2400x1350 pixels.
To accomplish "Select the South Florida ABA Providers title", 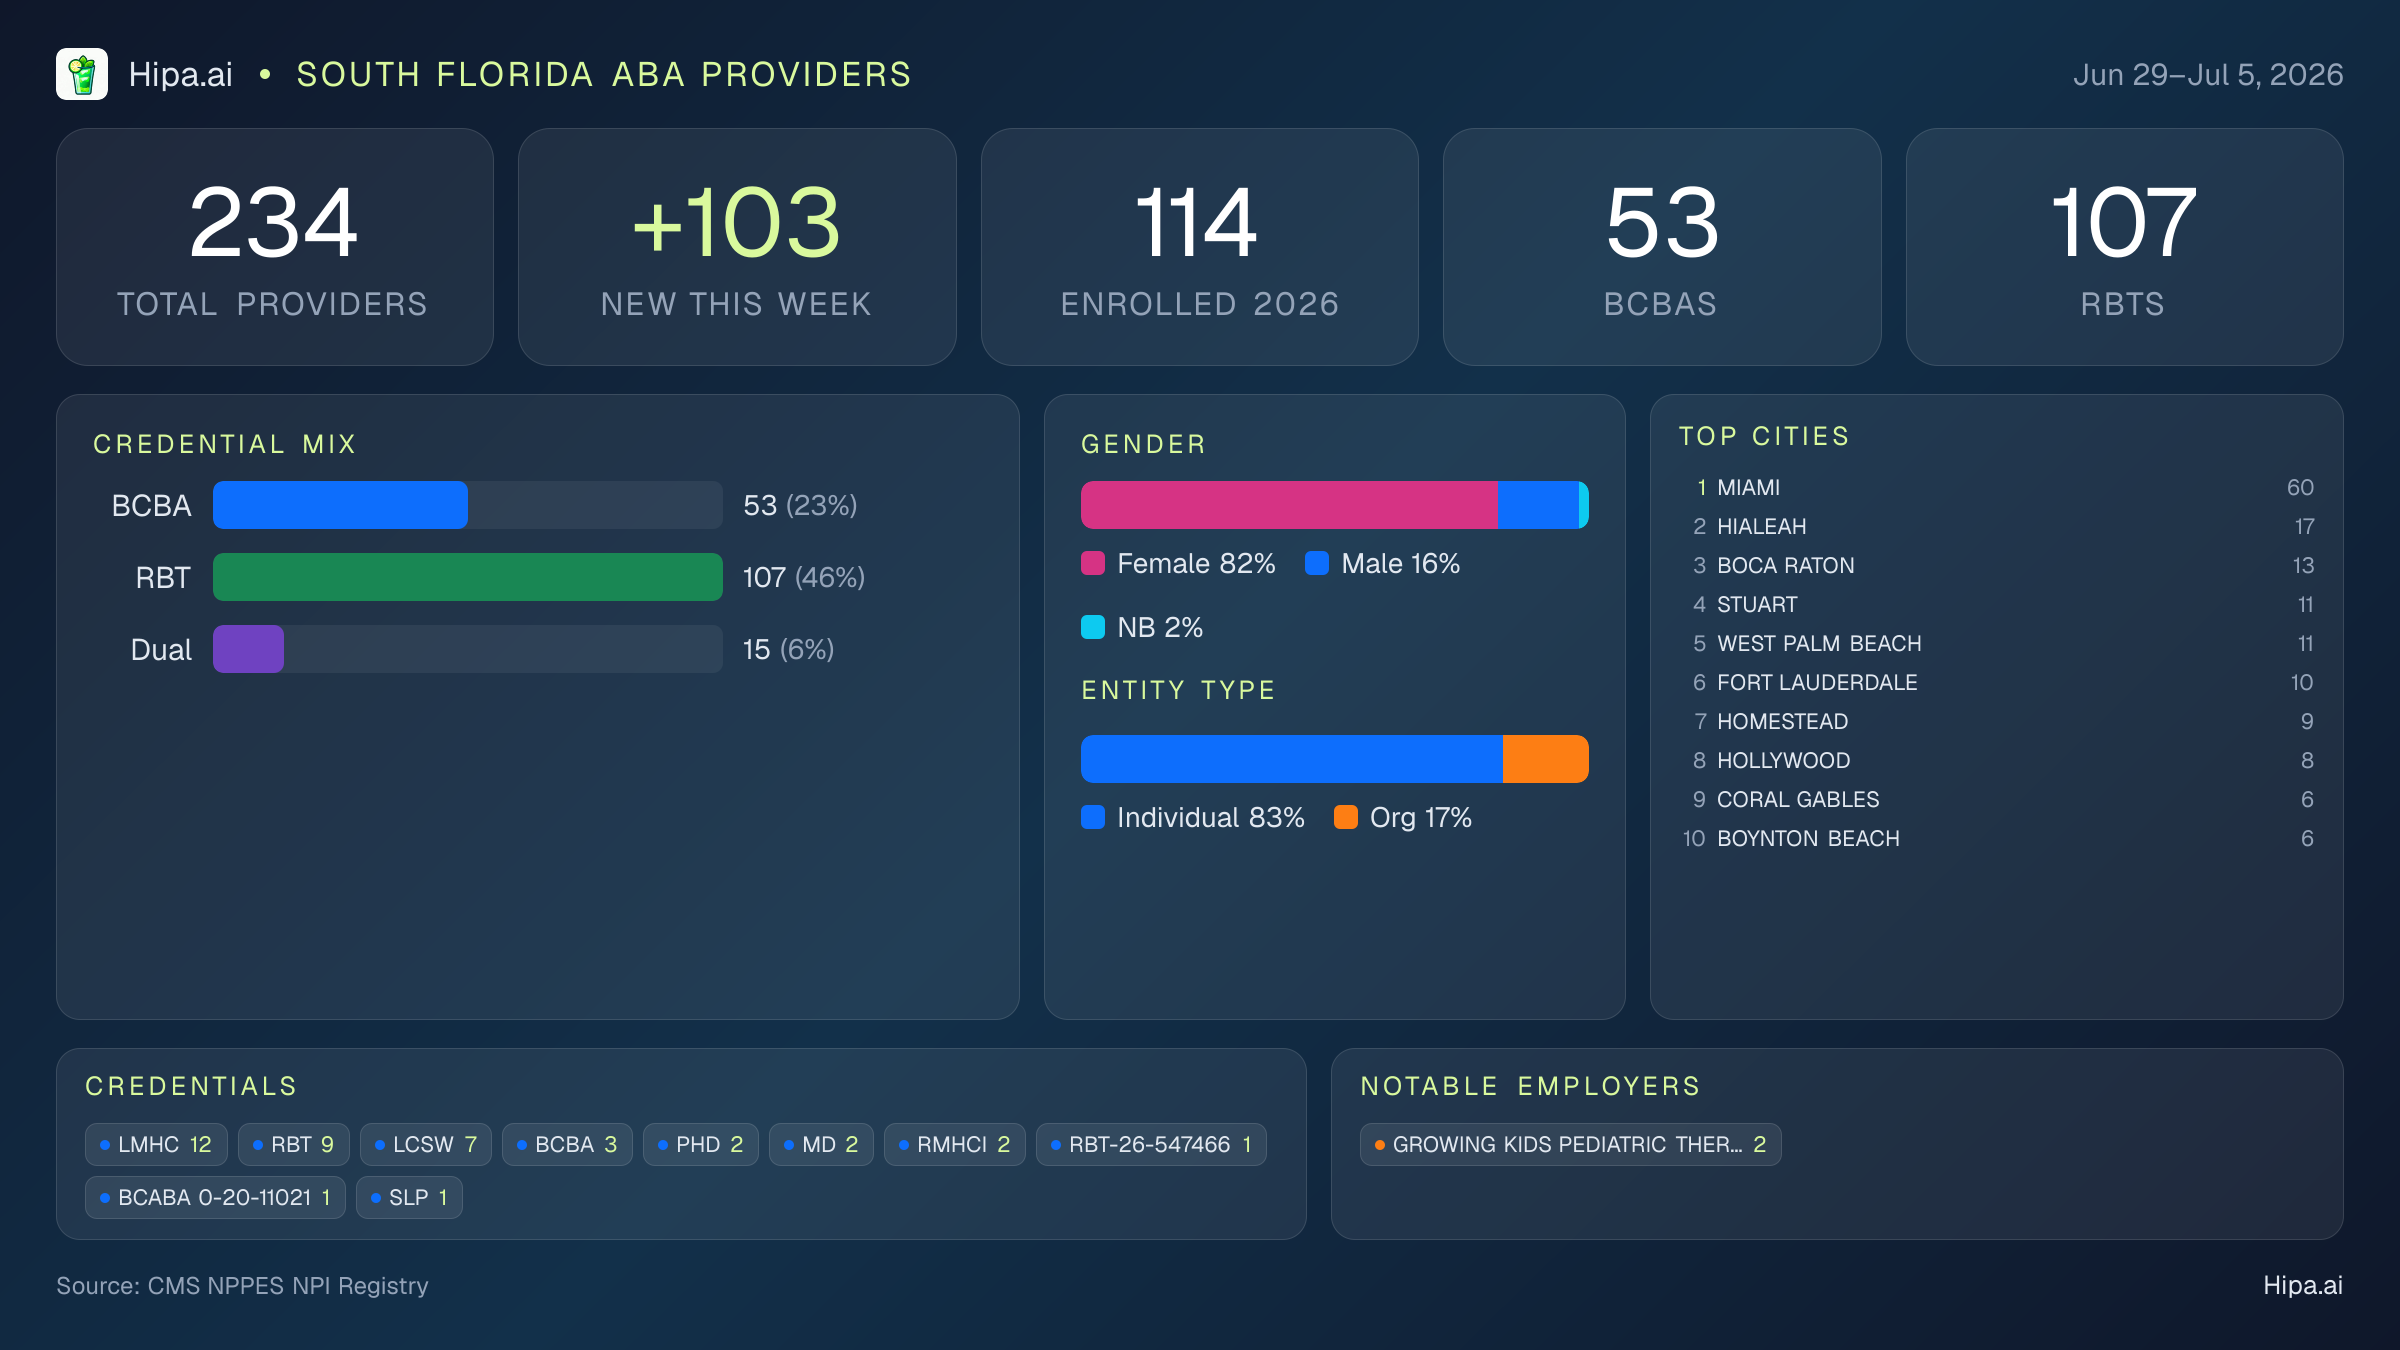I will (604, 75).
